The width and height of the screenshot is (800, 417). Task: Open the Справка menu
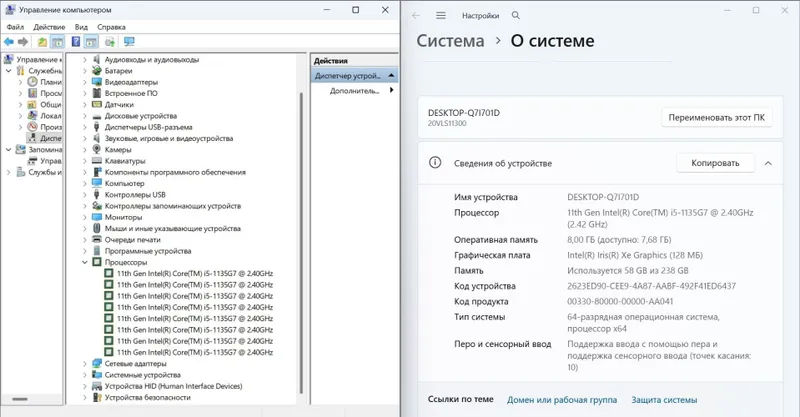(111, 27)
